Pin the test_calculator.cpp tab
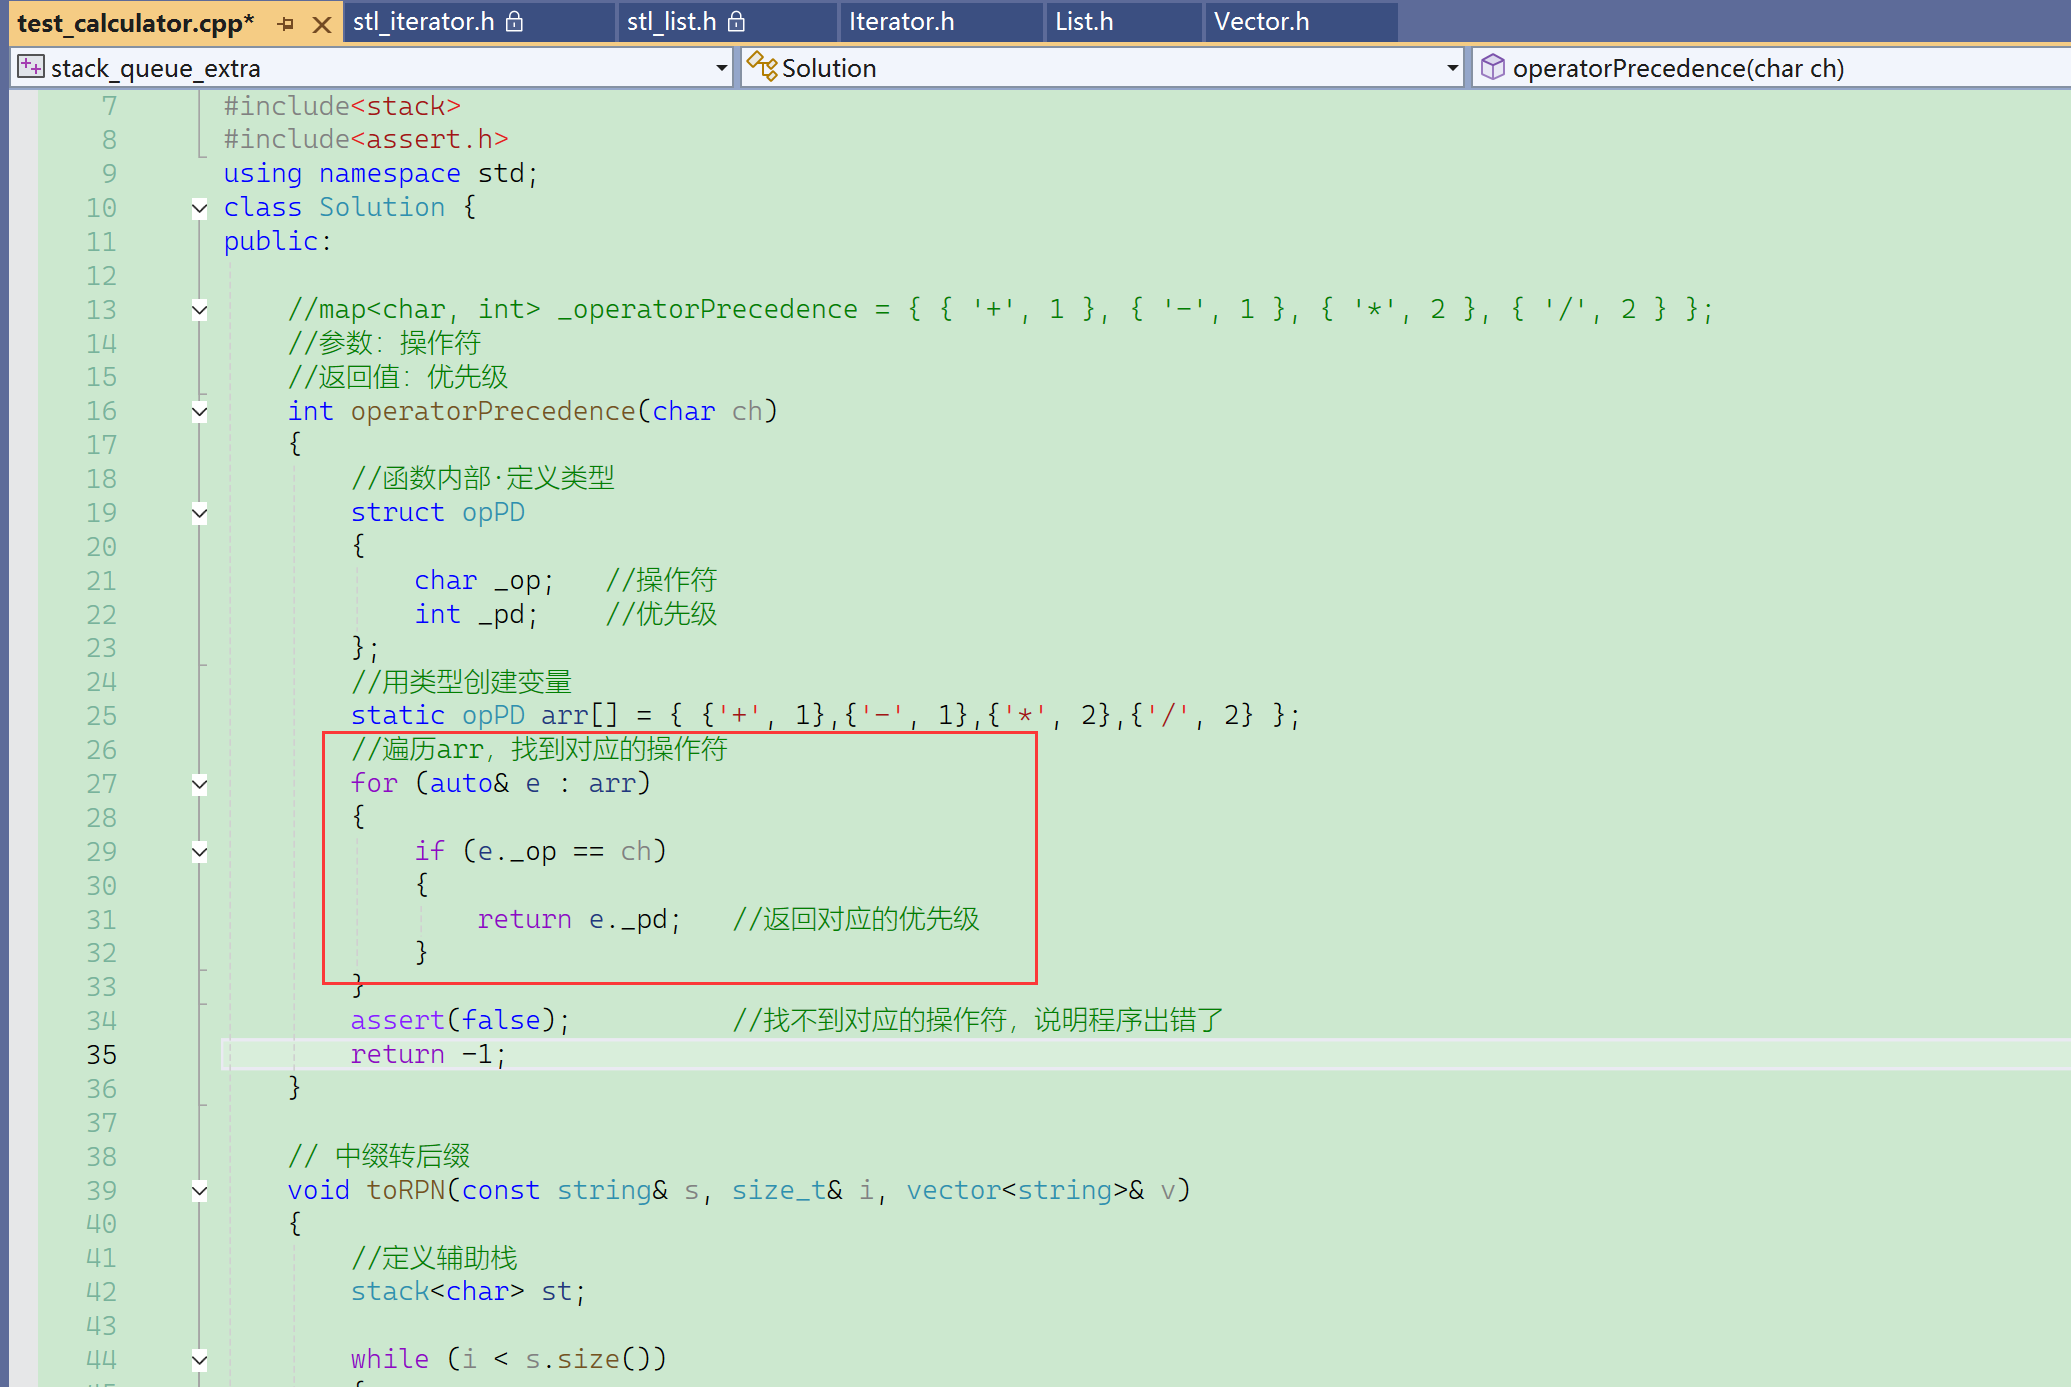 [286, 24]
